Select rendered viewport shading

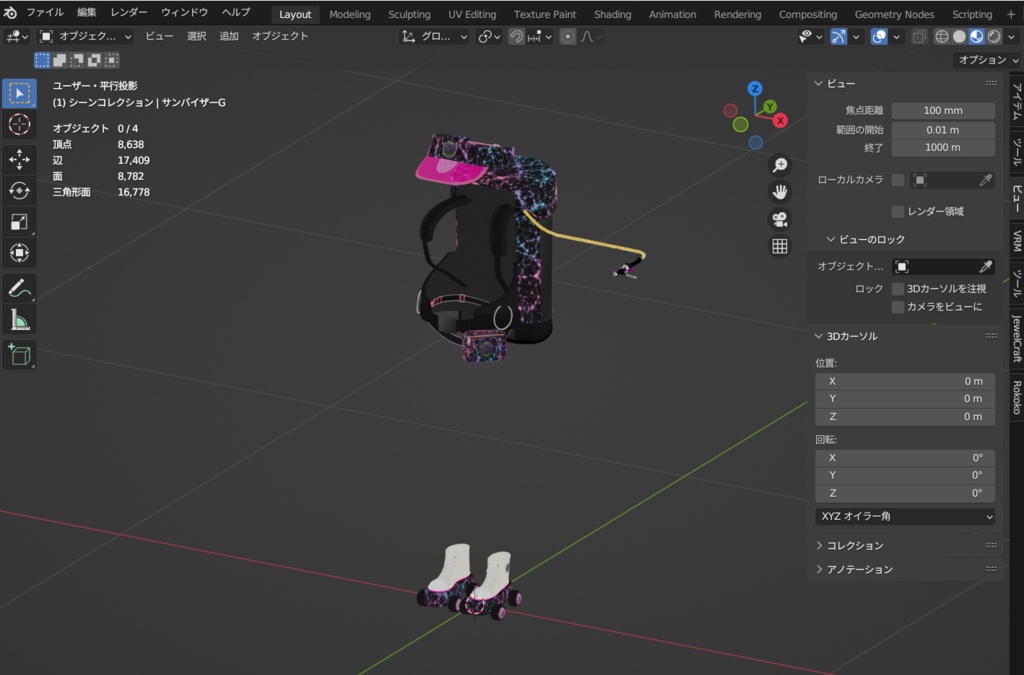994,37
